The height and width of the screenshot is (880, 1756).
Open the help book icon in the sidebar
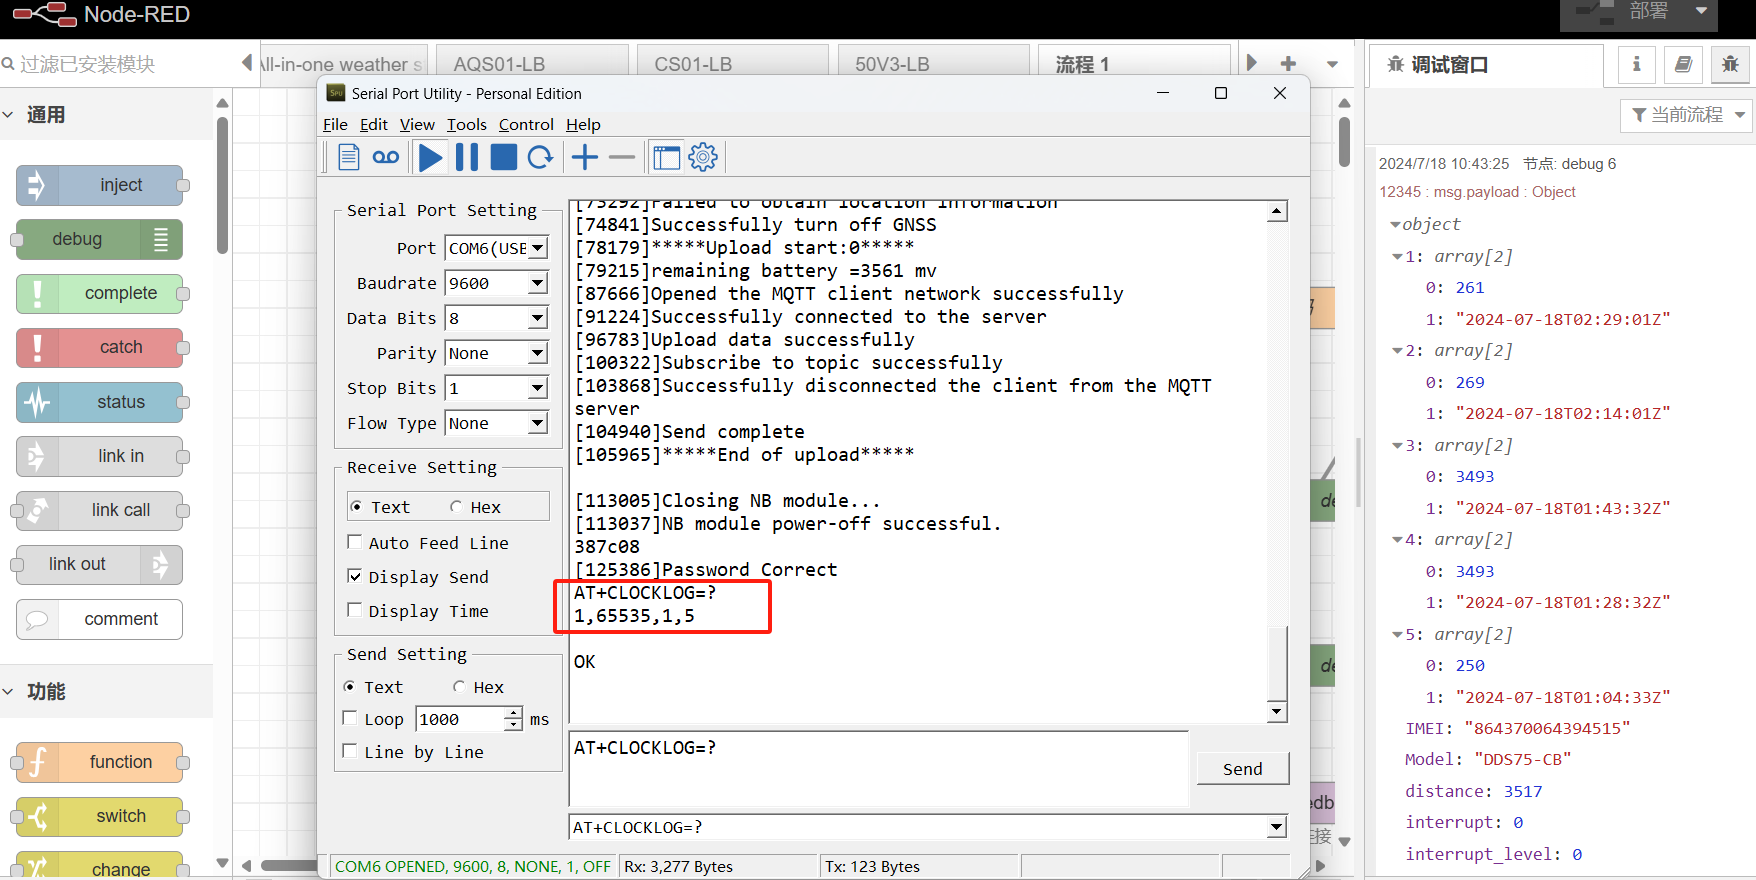pyautogui.click(x=1683, y=64)
